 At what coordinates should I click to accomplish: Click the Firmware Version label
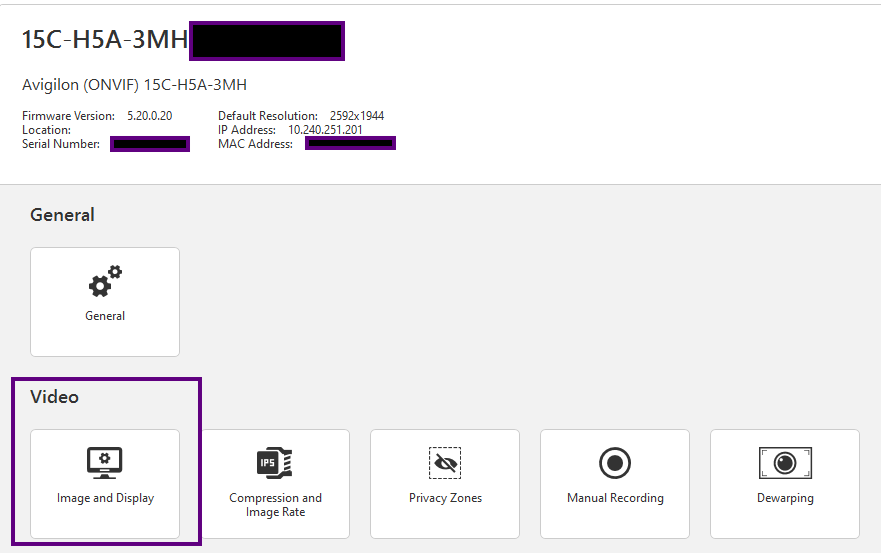68,116
